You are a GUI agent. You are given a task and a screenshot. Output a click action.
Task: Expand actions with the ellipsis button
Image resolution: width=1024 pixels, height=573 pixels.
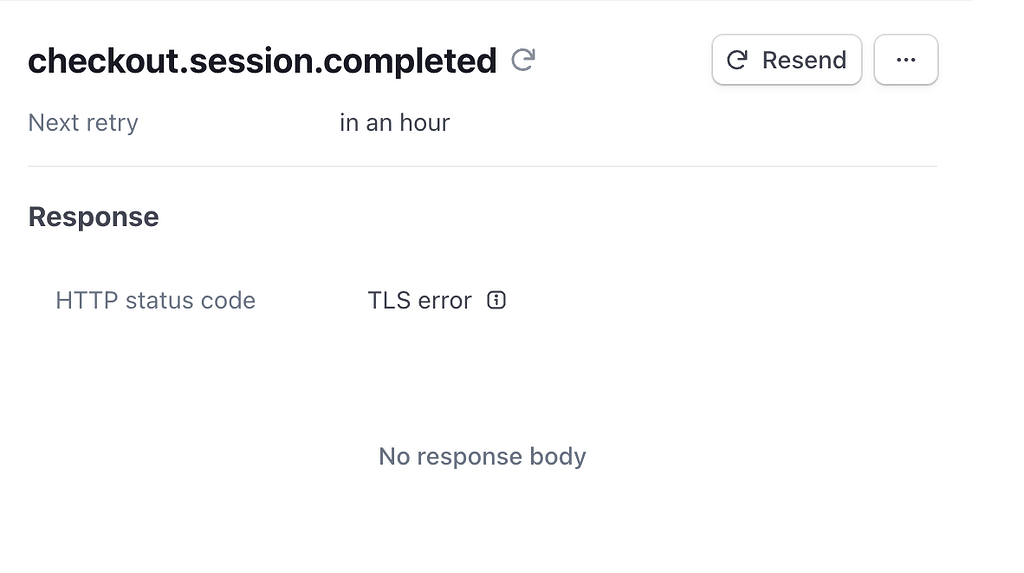[x=906, y=59]
